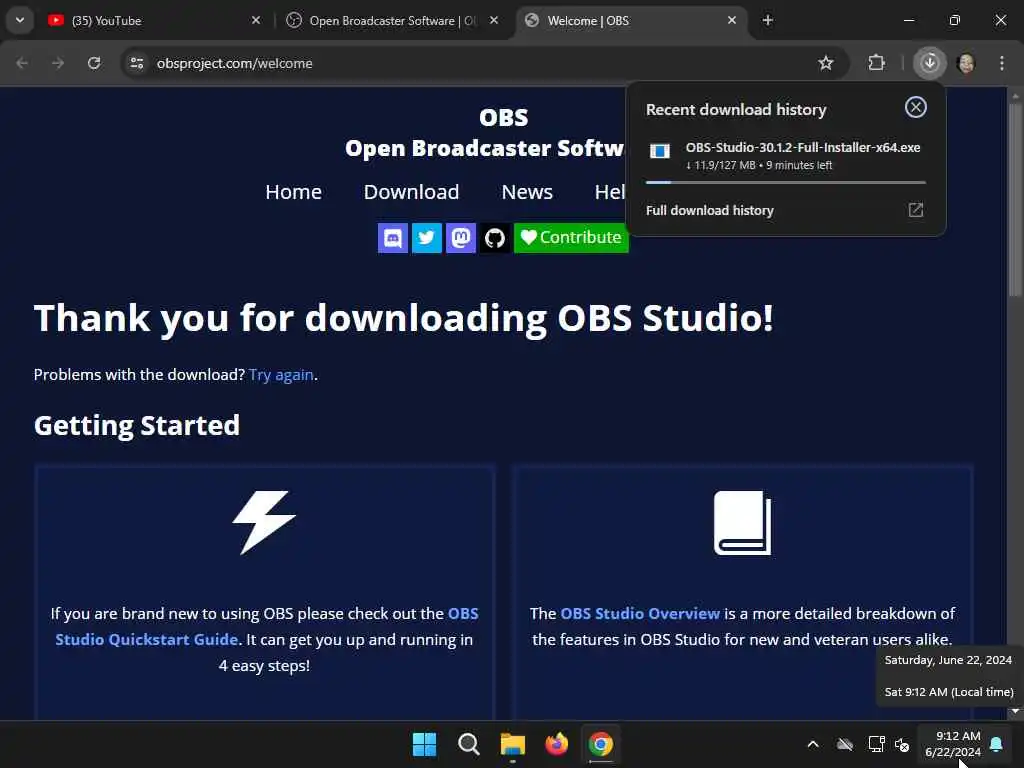Reload the page
This screenshot has height=768, width=1024.
click(x=94, y=63)
